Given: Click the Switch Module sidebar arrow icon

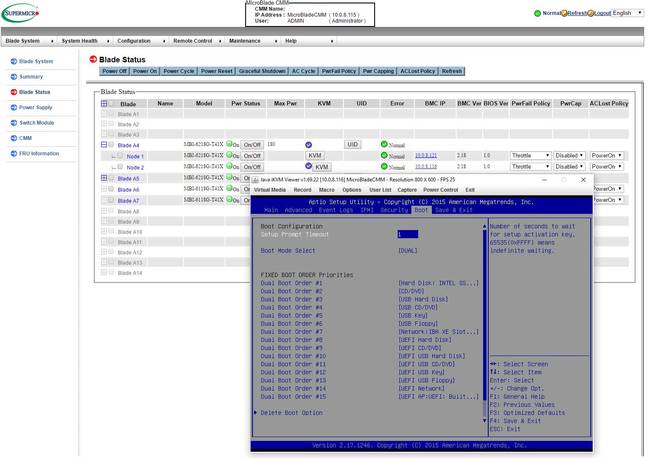Looking at the screenshot, I should click(x=14, y=122).
